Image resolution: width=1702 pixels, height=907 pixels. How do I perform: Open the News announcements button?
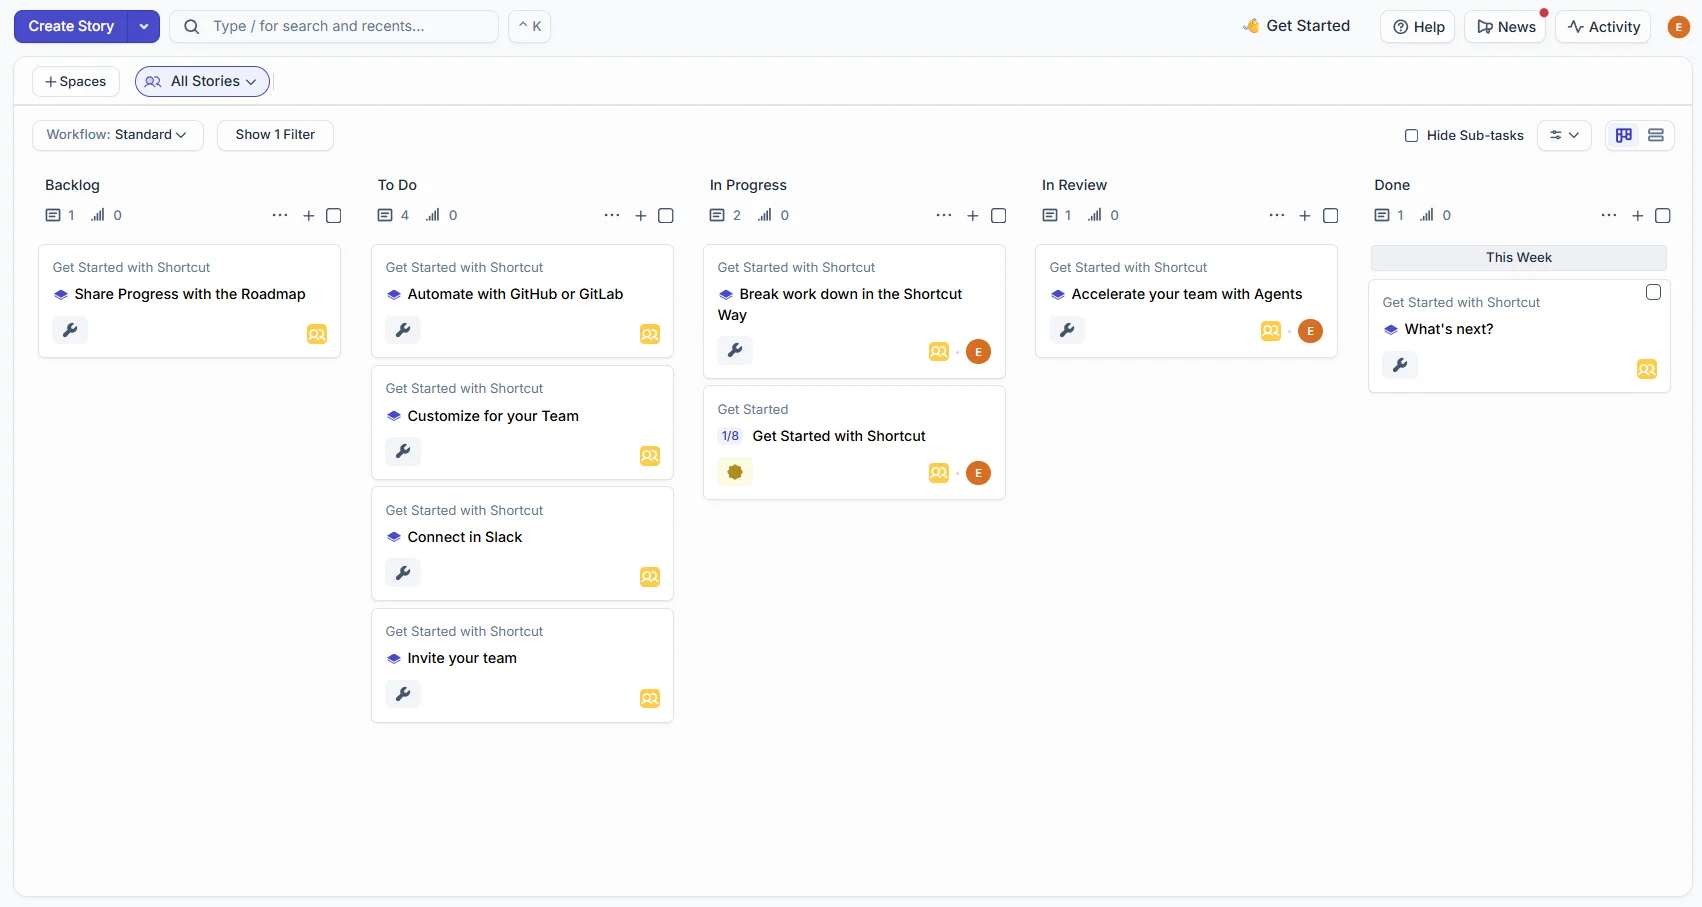(1505, 27)
